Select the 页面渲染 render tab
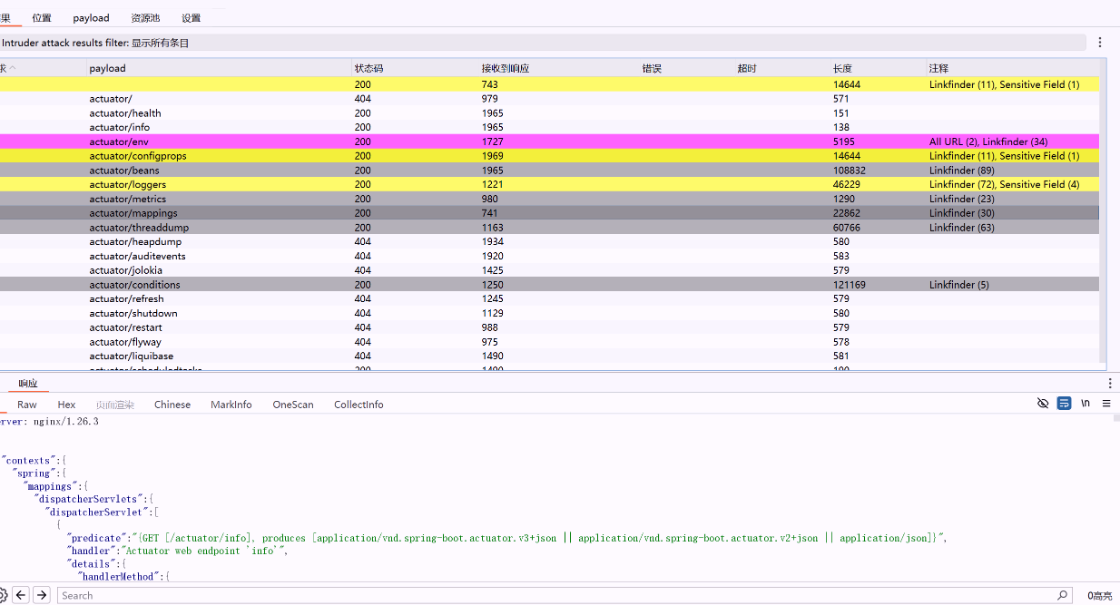The width and height of the screenshot is (1120, 605). [115, 404]
